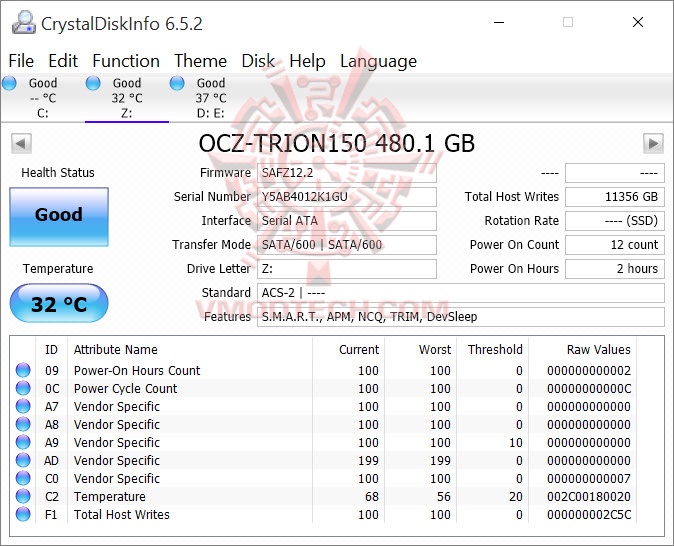This screenshot has height=546, width=674.
Task: Click the Firmware field SAFZ12.2
Action: (x=347, y=173)
